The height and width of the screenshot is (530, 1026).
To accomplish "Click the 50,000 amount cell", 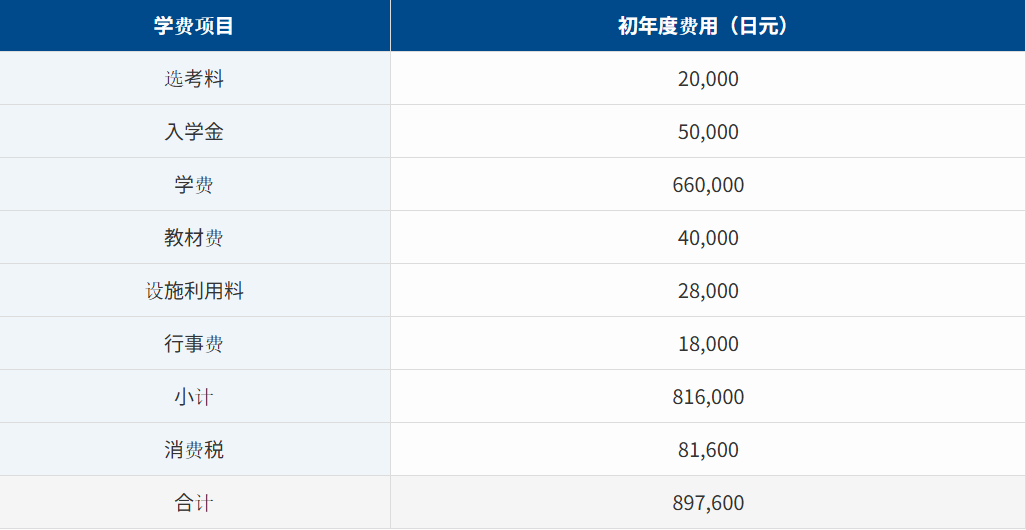I will point(707,132).
